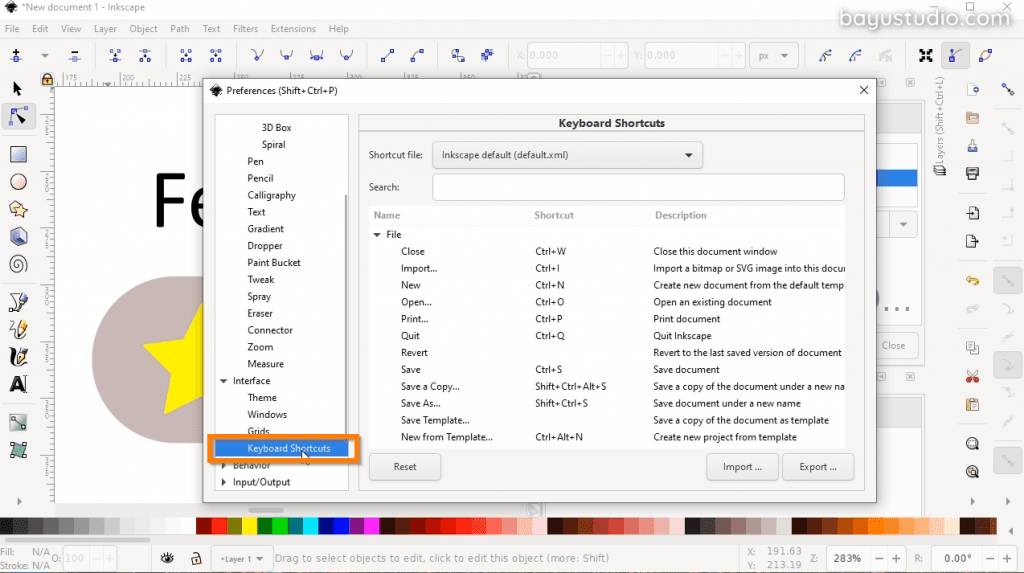Make selected nodes smooth icon
This screenshot has height=573, width=1024.
tap(286, 56)
